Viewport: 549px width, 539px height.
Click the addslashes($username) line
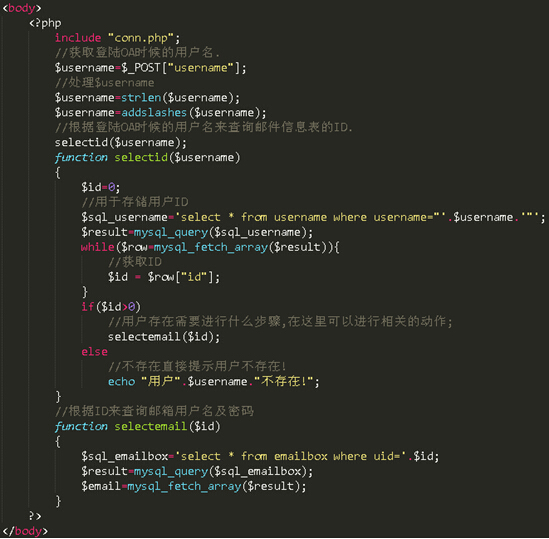coord(160,113)
